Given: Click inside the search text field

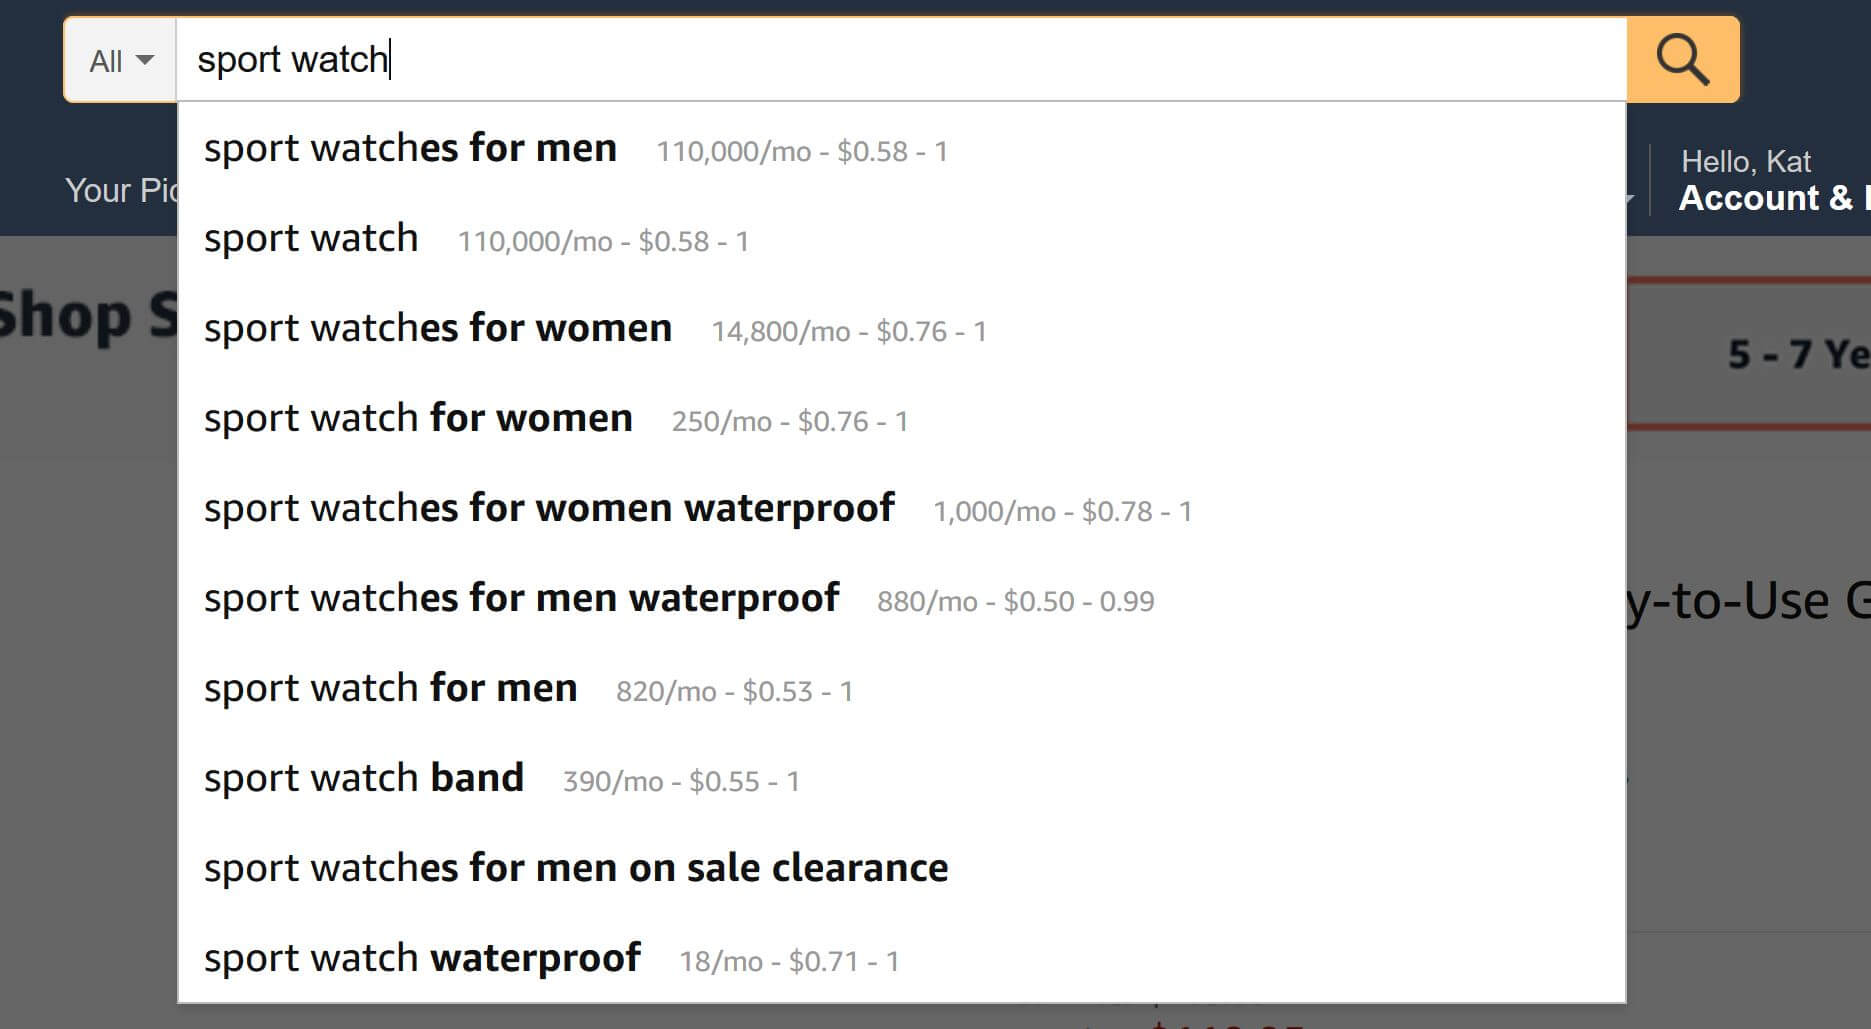Looking at the screenshot, I should pyautogui.click(x=901, y=60).
